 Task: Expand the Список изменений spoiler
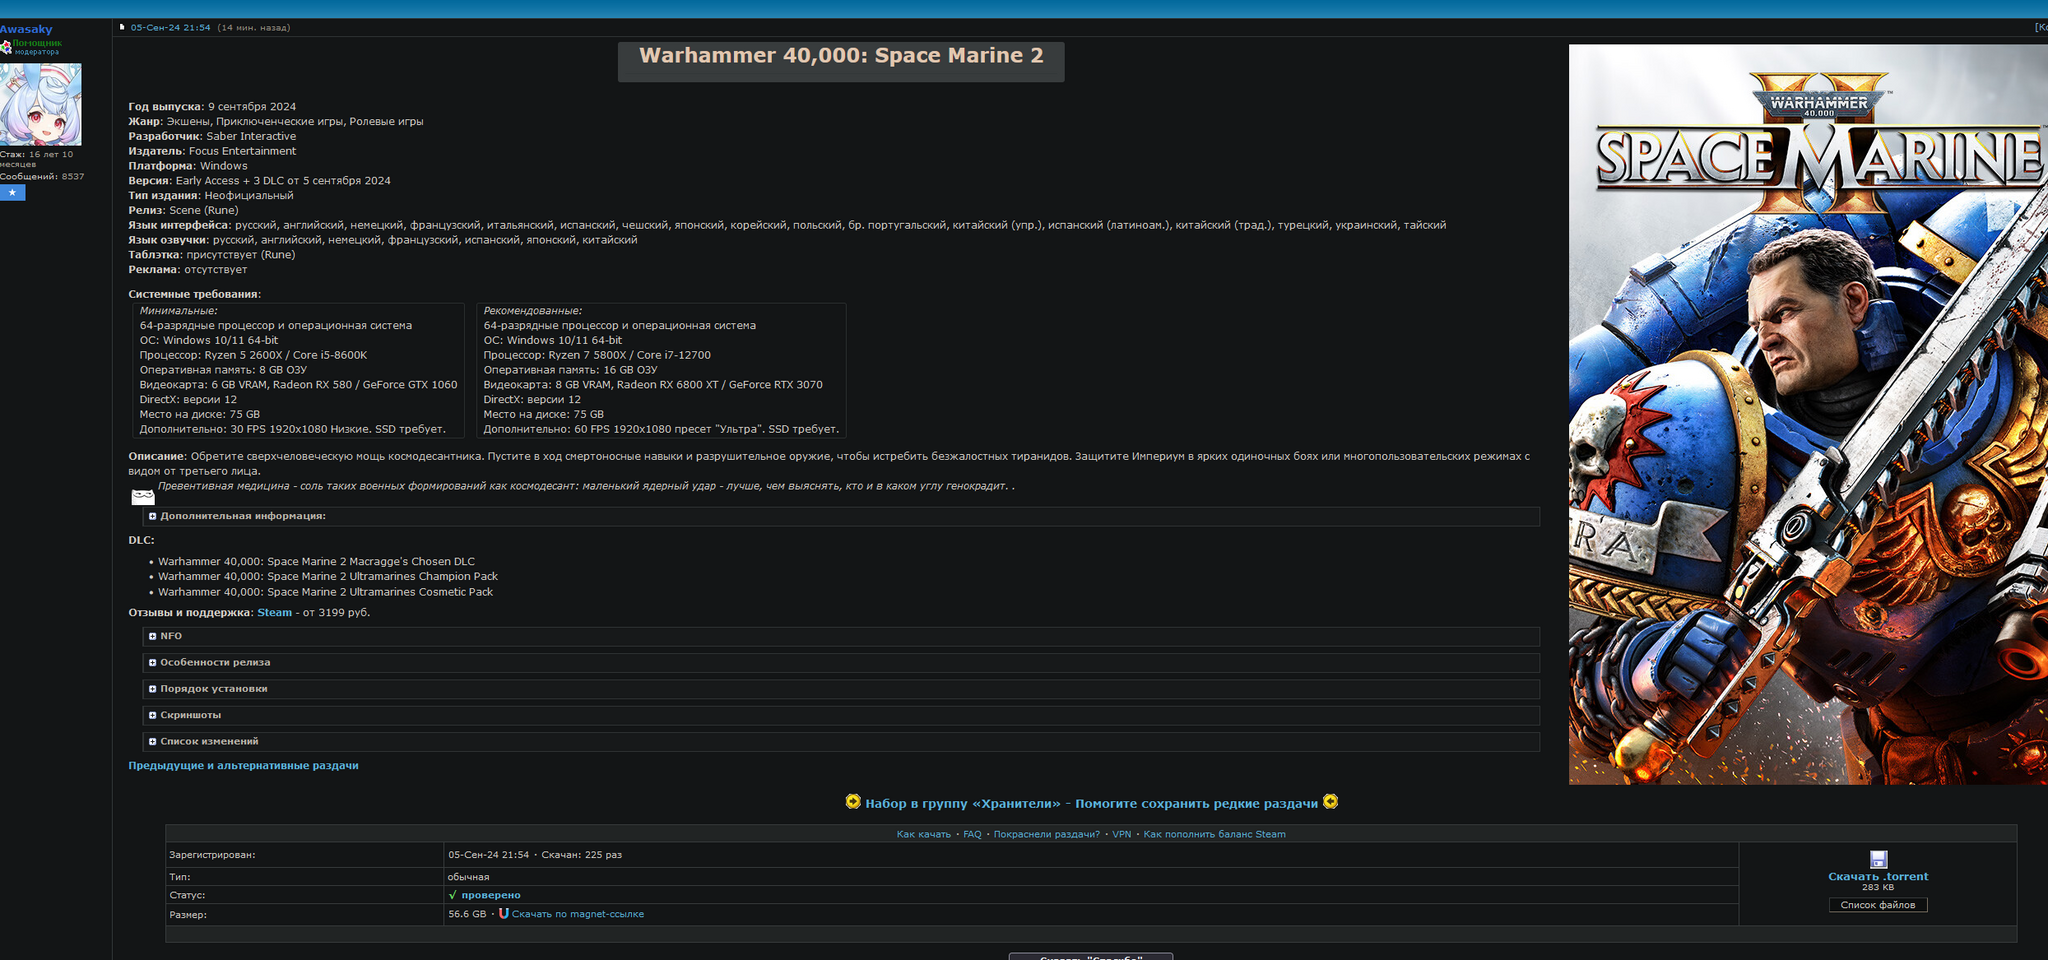841,741
